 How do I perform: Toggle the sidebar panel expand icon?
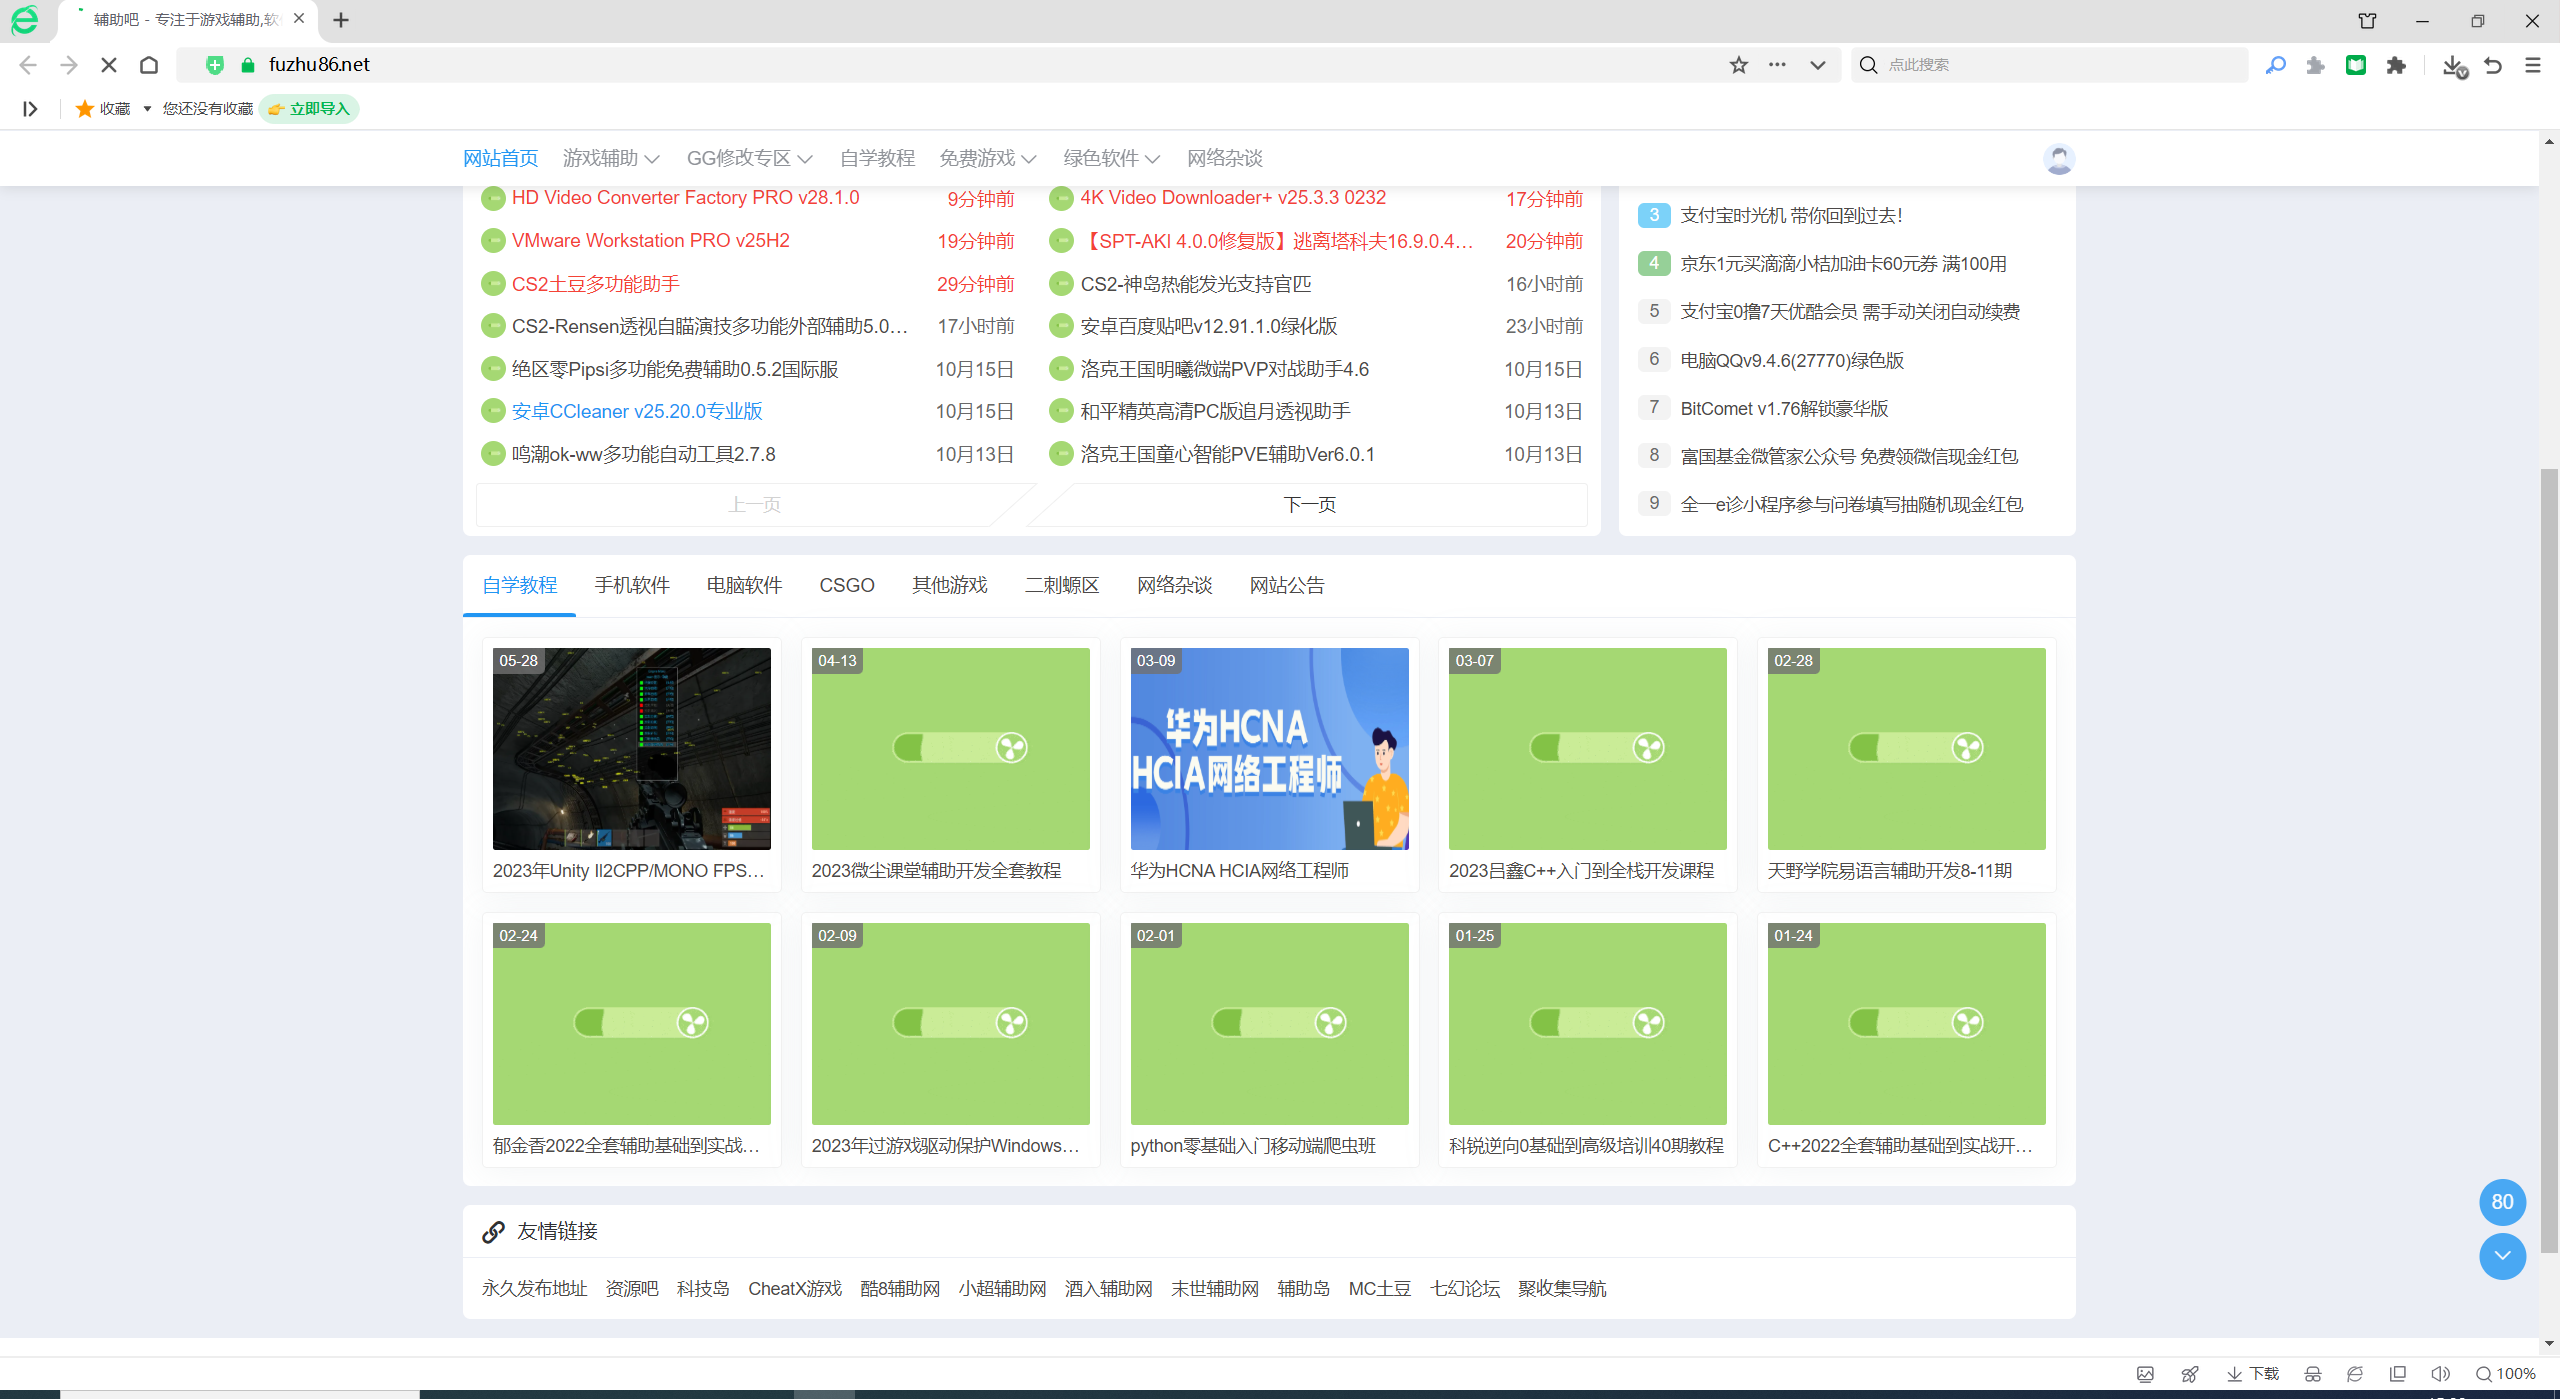[30, 109]
